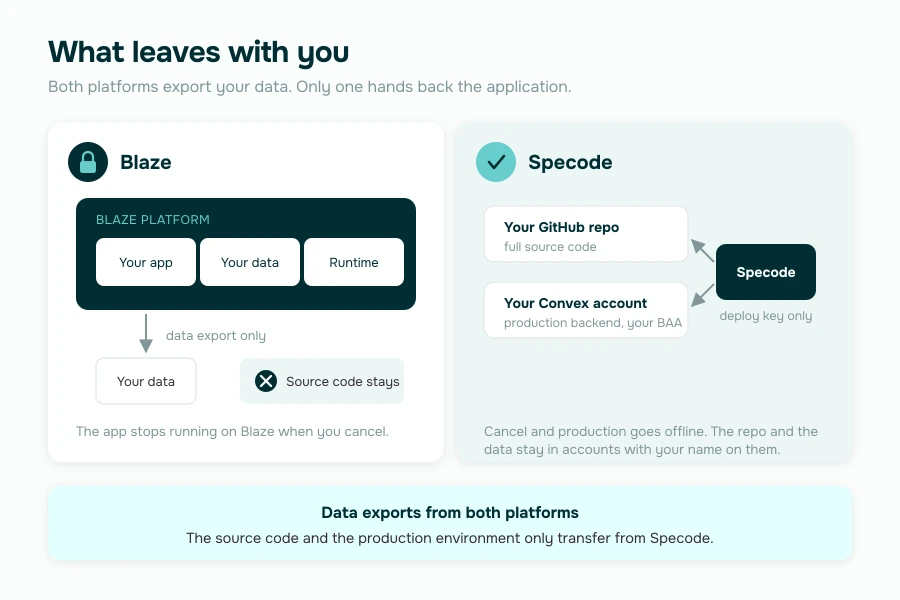Click the Specode card heading

pyautogui.click(x=570, y=162)
